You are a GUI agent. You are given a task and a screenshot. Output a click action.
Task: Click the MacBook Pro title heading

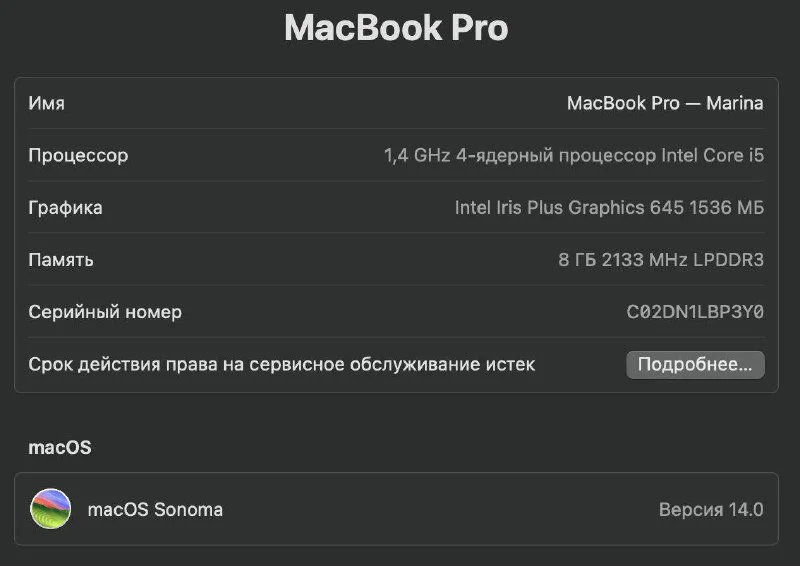[x=396, y=28]
